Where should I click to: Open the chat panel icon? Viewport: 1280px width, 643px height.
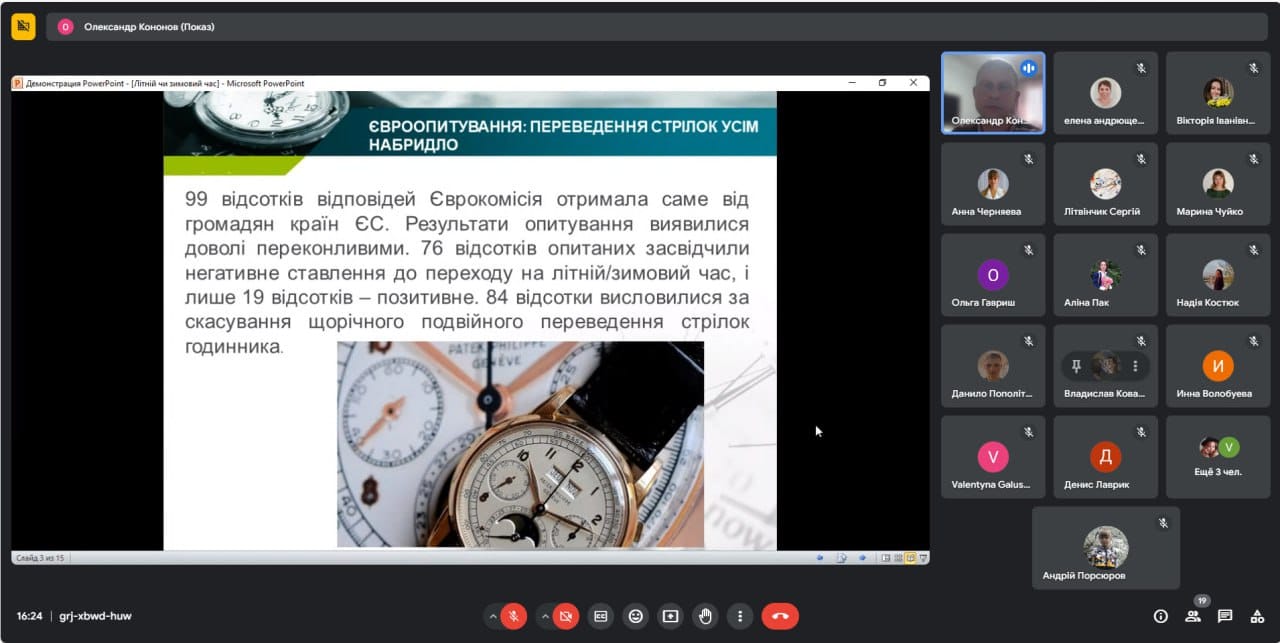[1225, 616]
